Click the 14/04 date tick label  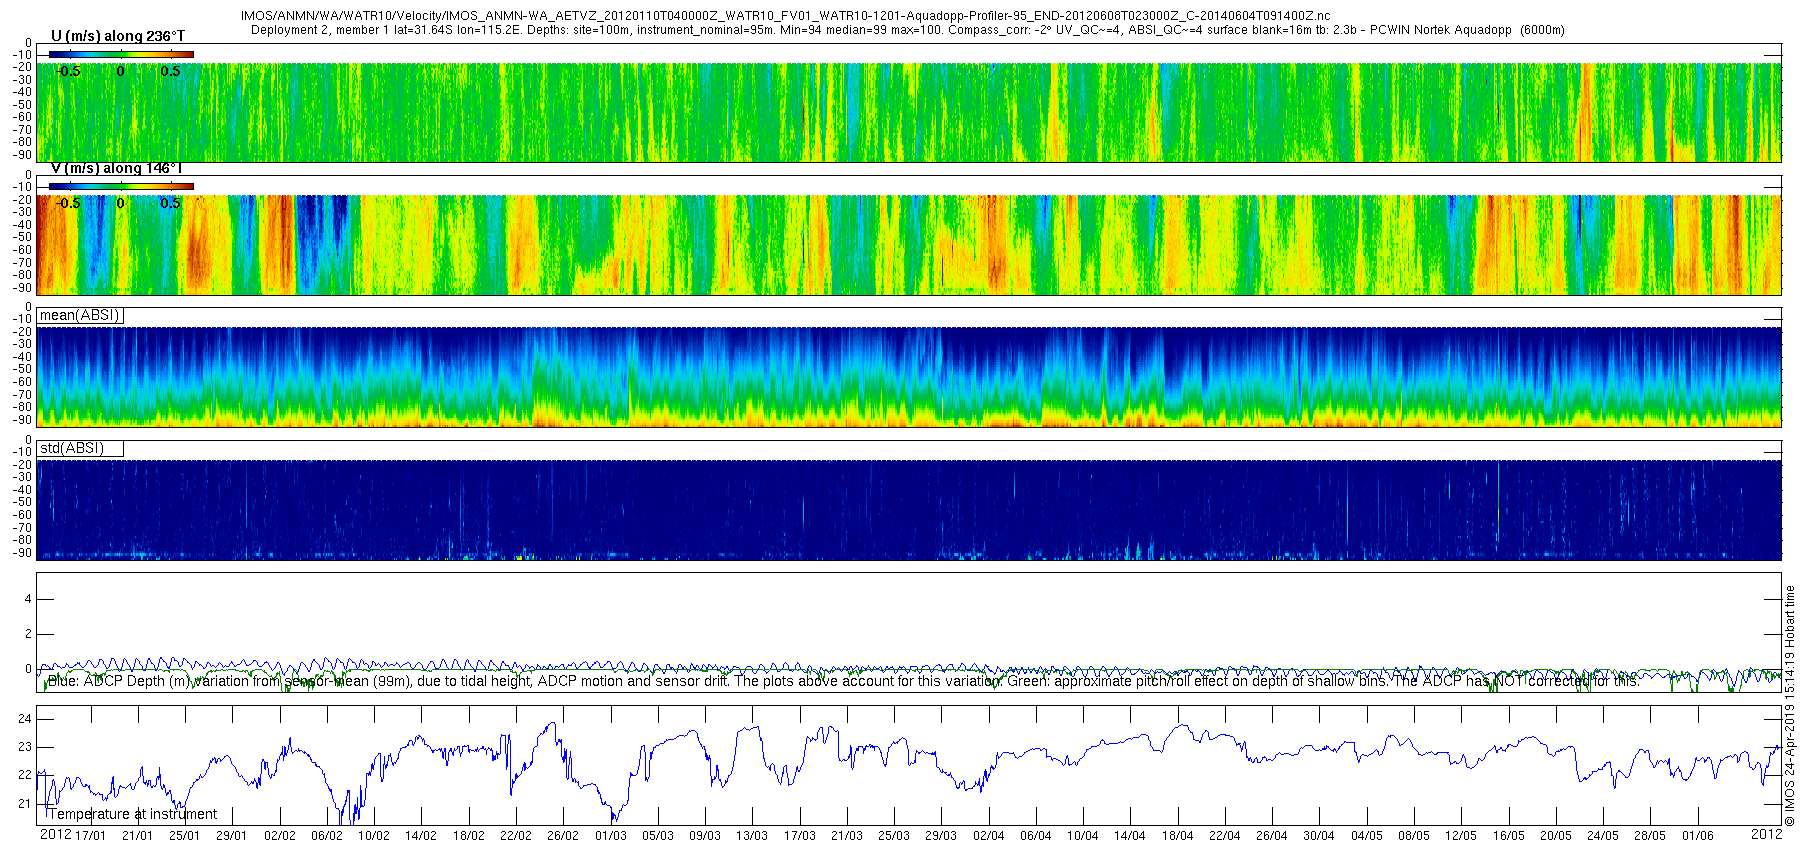point(1129,836)
